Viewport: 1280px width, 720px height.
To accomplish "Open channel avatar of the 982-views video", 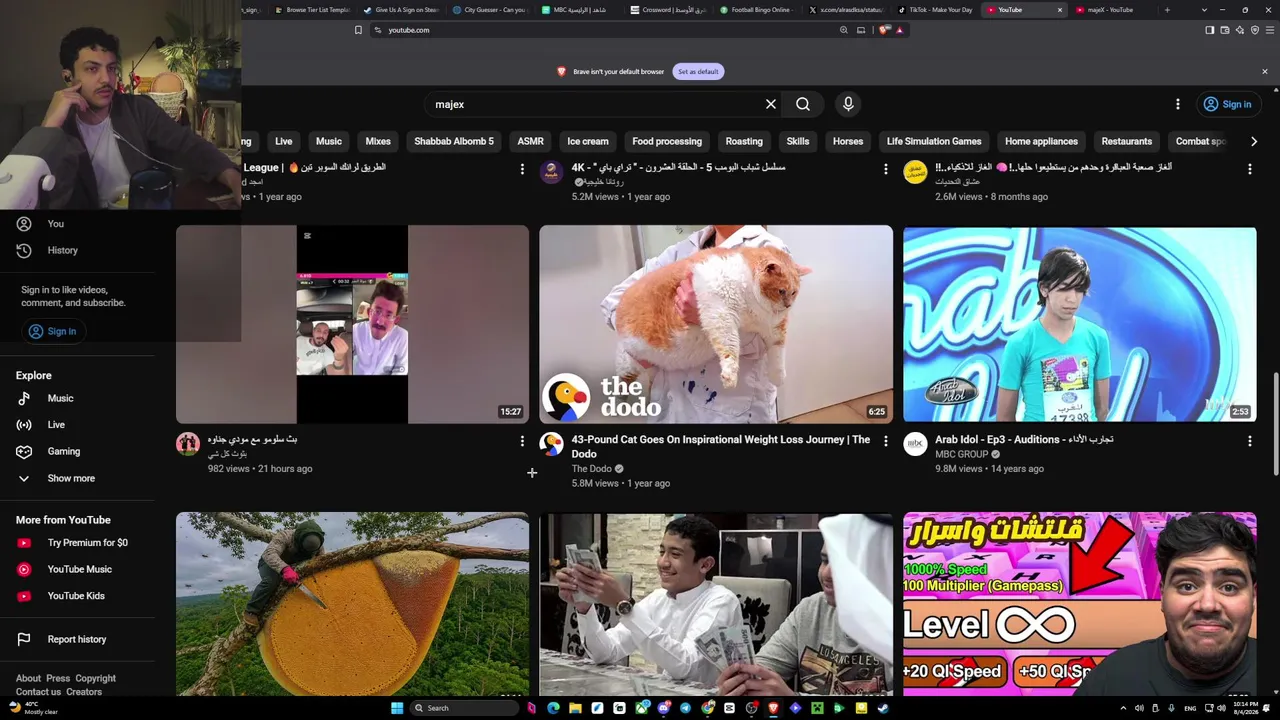I will [x=188, y=444].
